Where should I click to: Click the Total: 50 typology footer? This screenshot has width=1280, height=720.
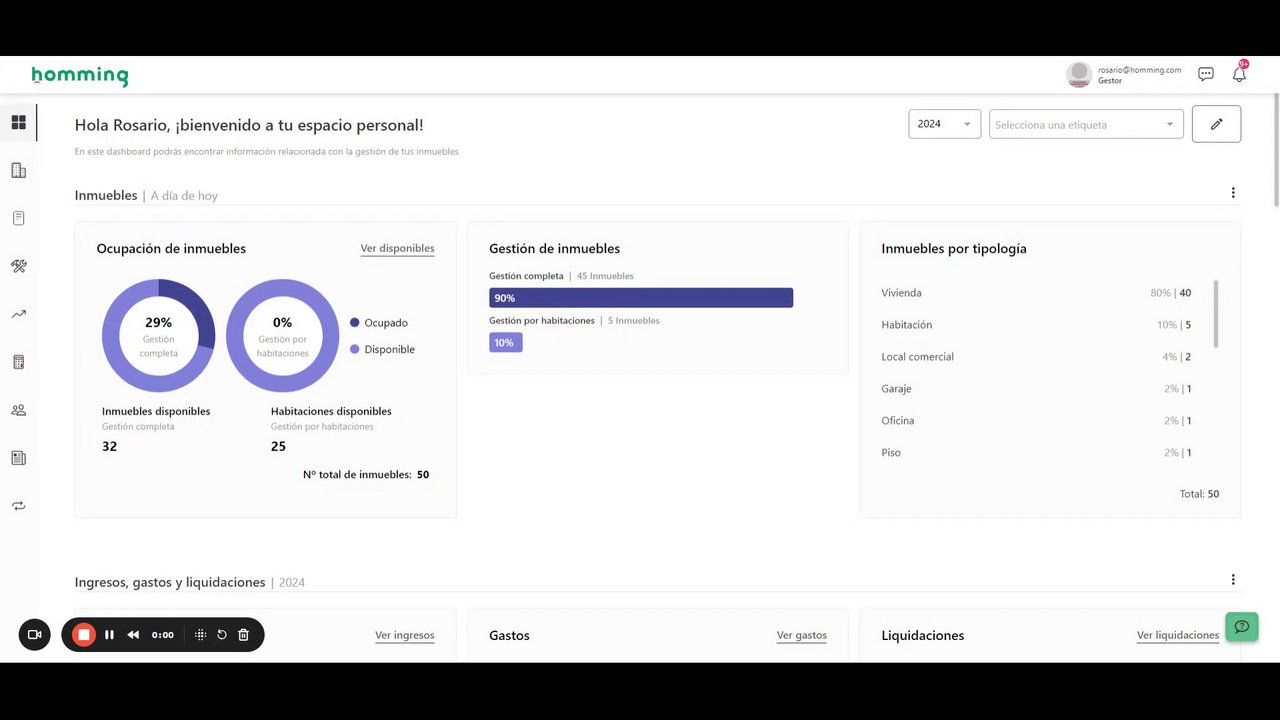point(1199,494)
